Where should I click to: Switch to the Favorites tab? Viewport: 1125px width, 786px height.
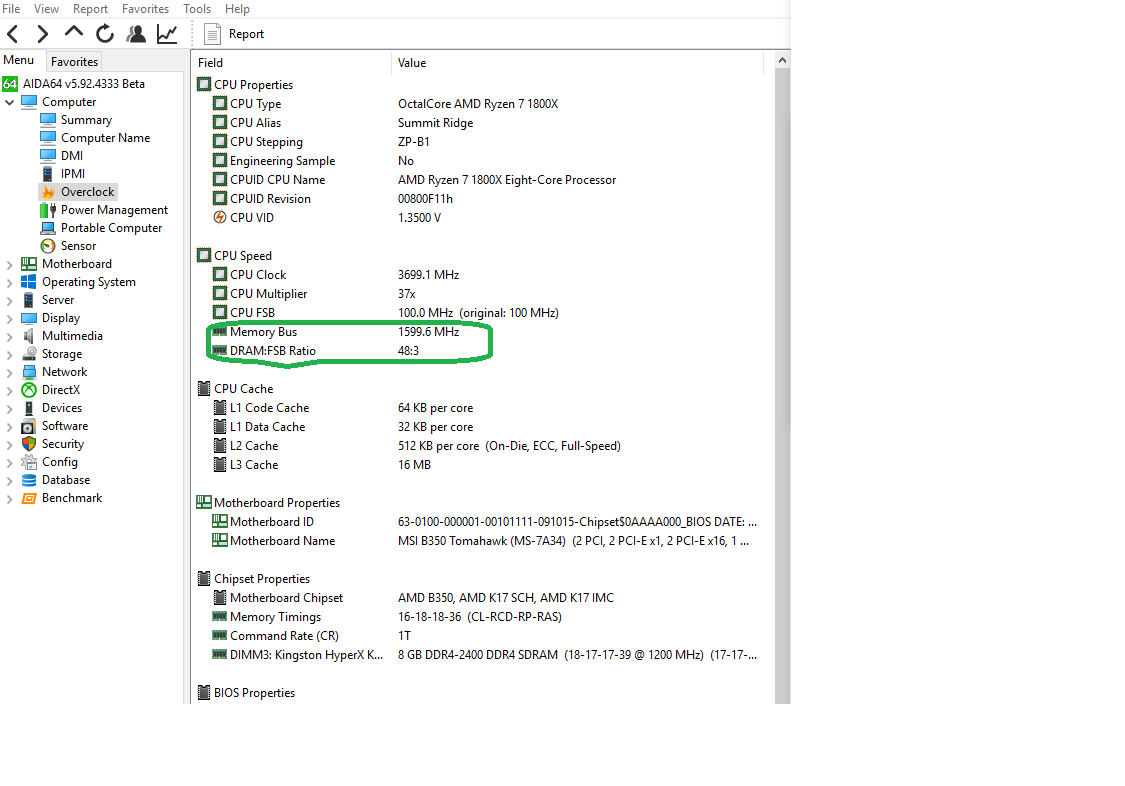(74, 62)
